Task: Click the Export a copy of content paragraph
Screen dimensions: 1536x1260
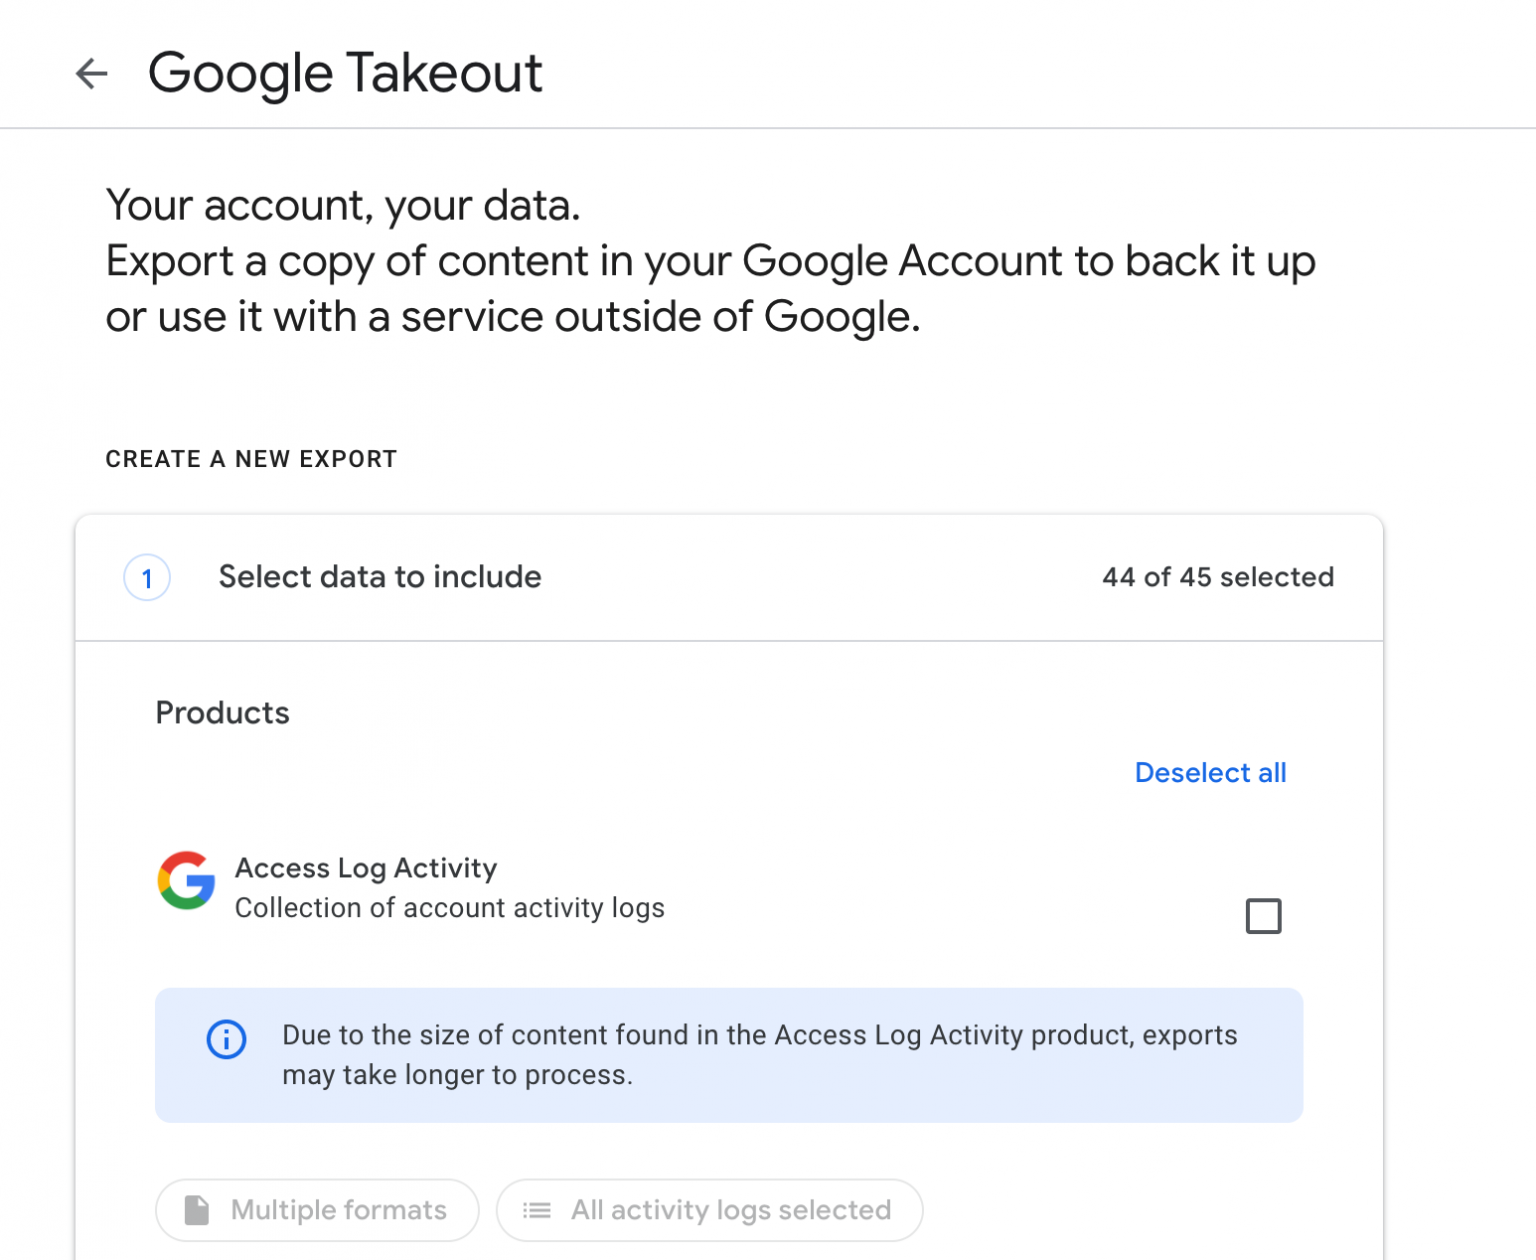Action: (x=711, y=289)
